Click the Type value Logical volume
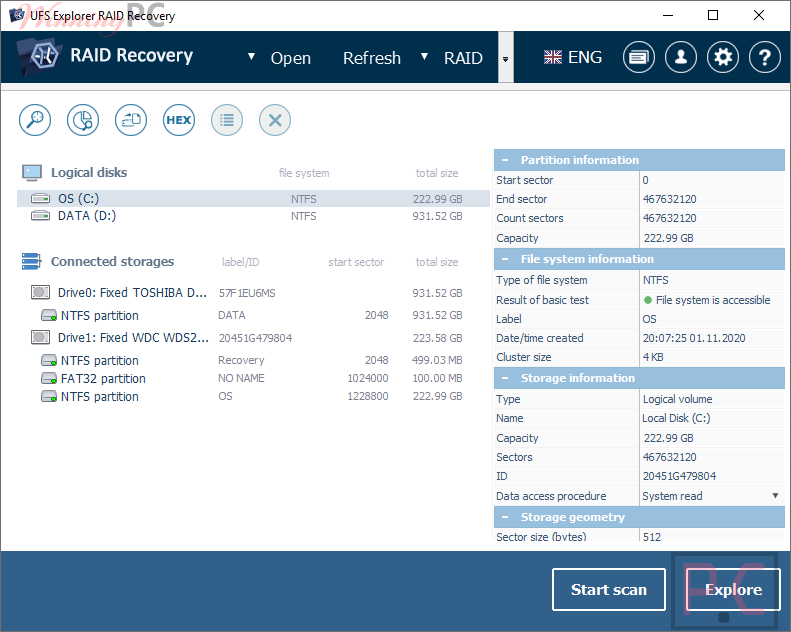This screenshot has height=632, width=791. pos(677,399)
